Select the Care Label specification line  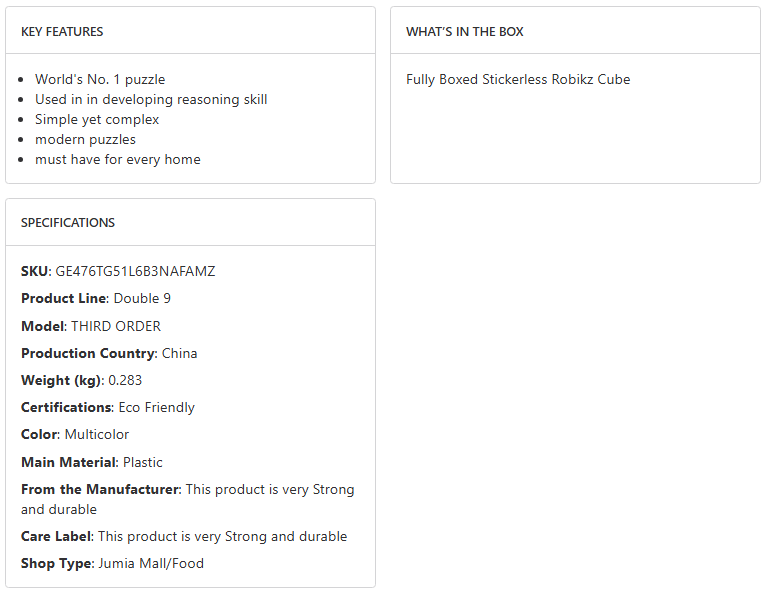(x=184, y=537)
